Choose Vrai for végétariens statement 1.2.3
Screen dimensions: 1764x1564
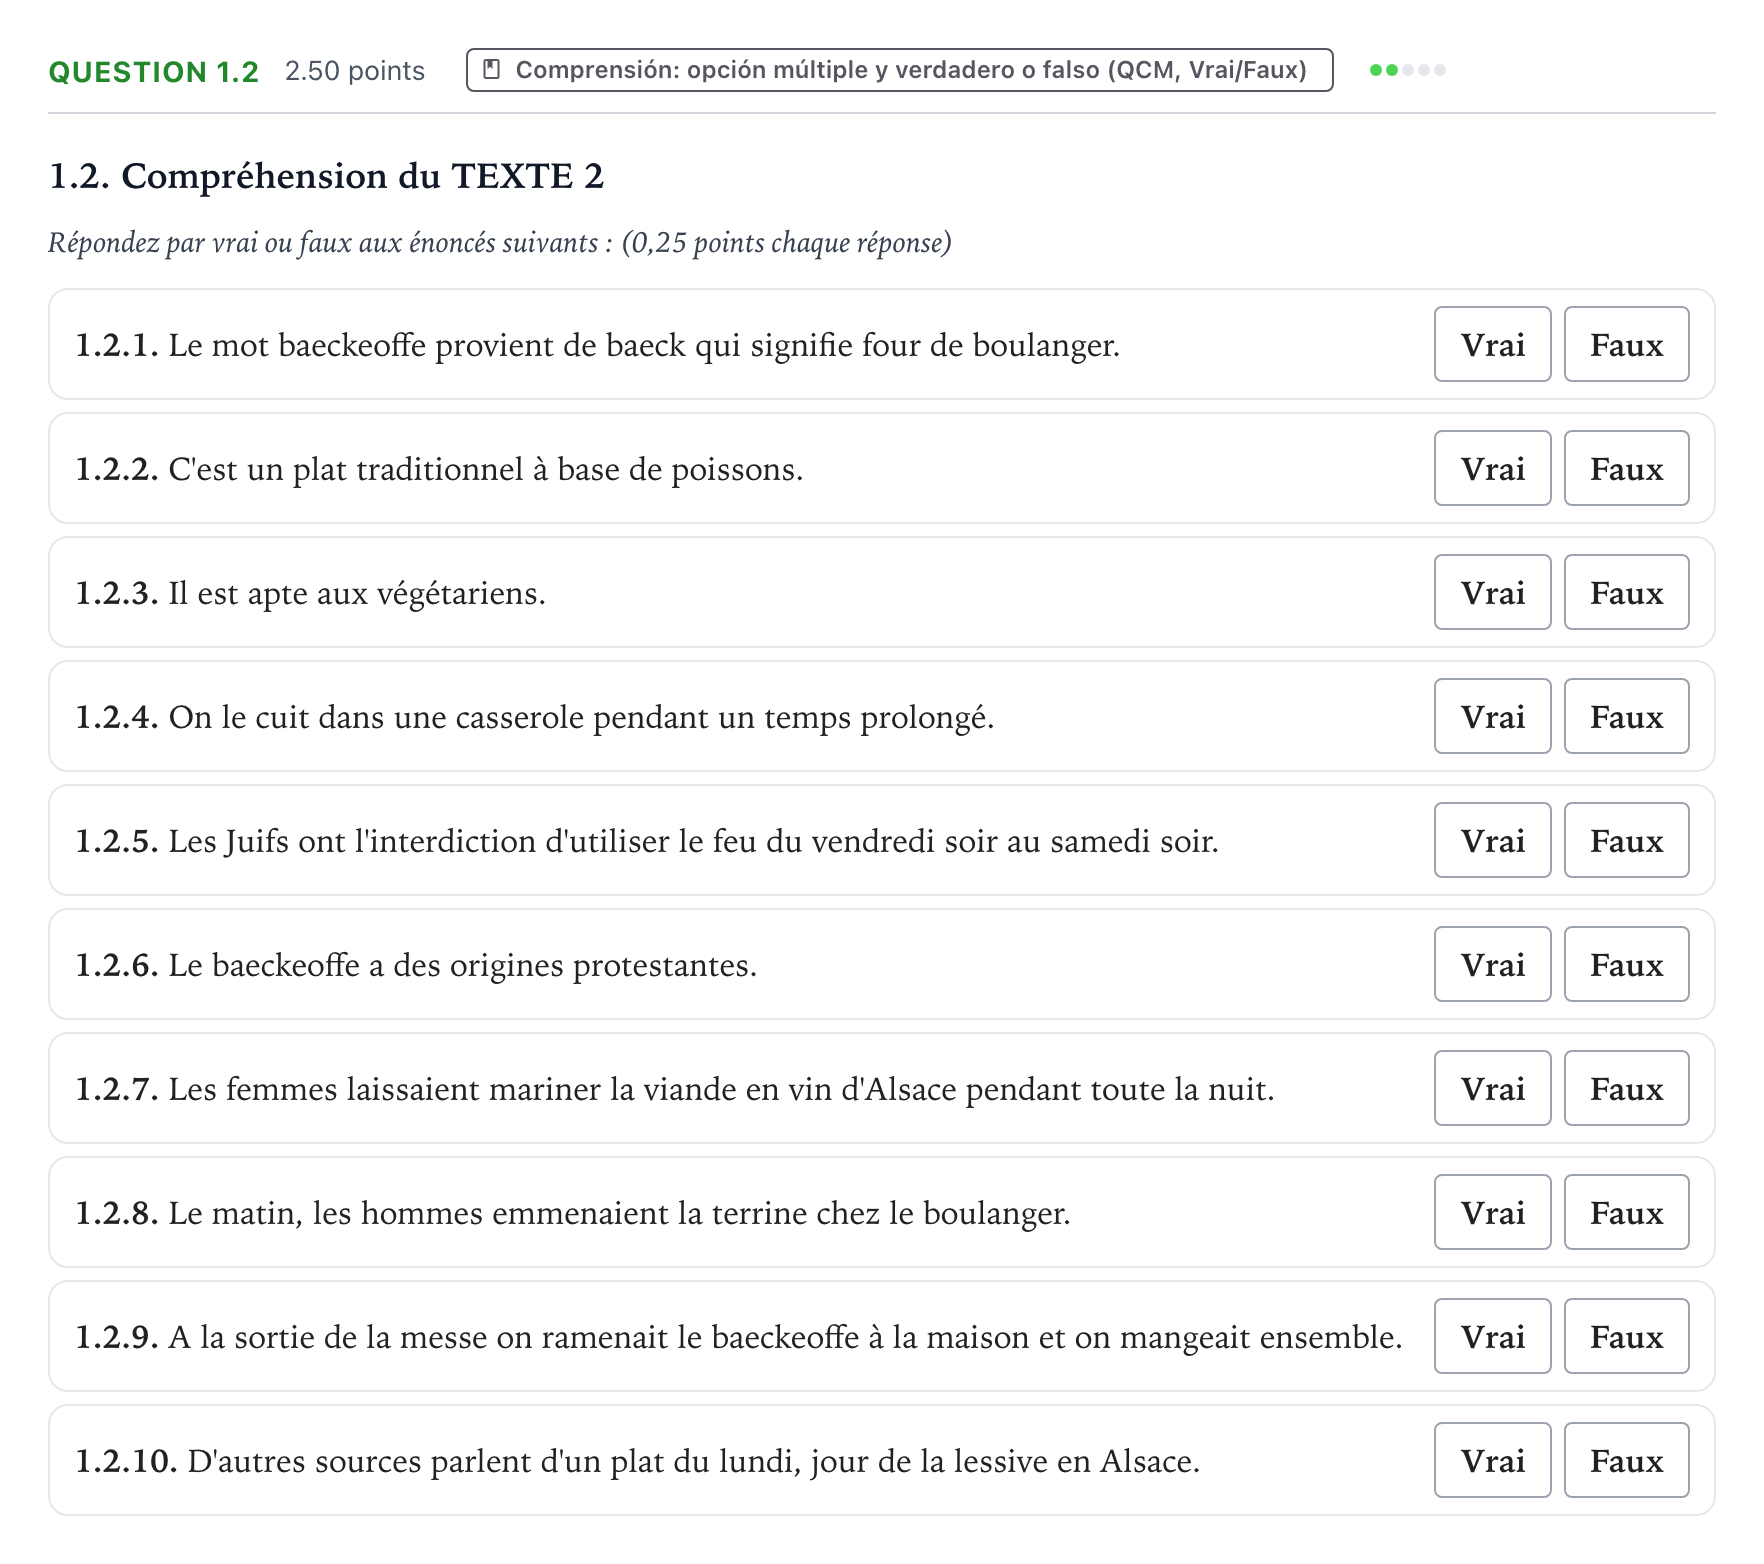point(1492,592)
